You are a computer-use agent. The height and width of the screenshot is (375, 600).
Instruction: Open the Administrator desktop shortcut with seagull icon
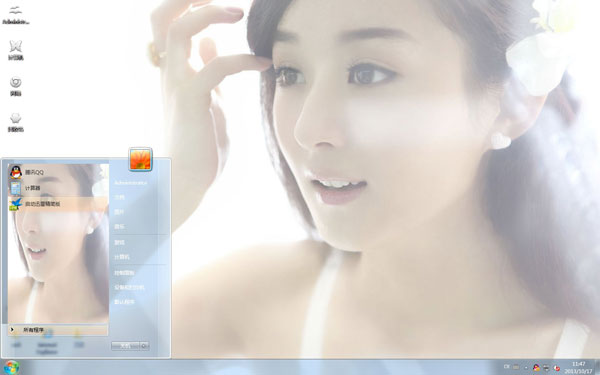click(x=16, y=15)
